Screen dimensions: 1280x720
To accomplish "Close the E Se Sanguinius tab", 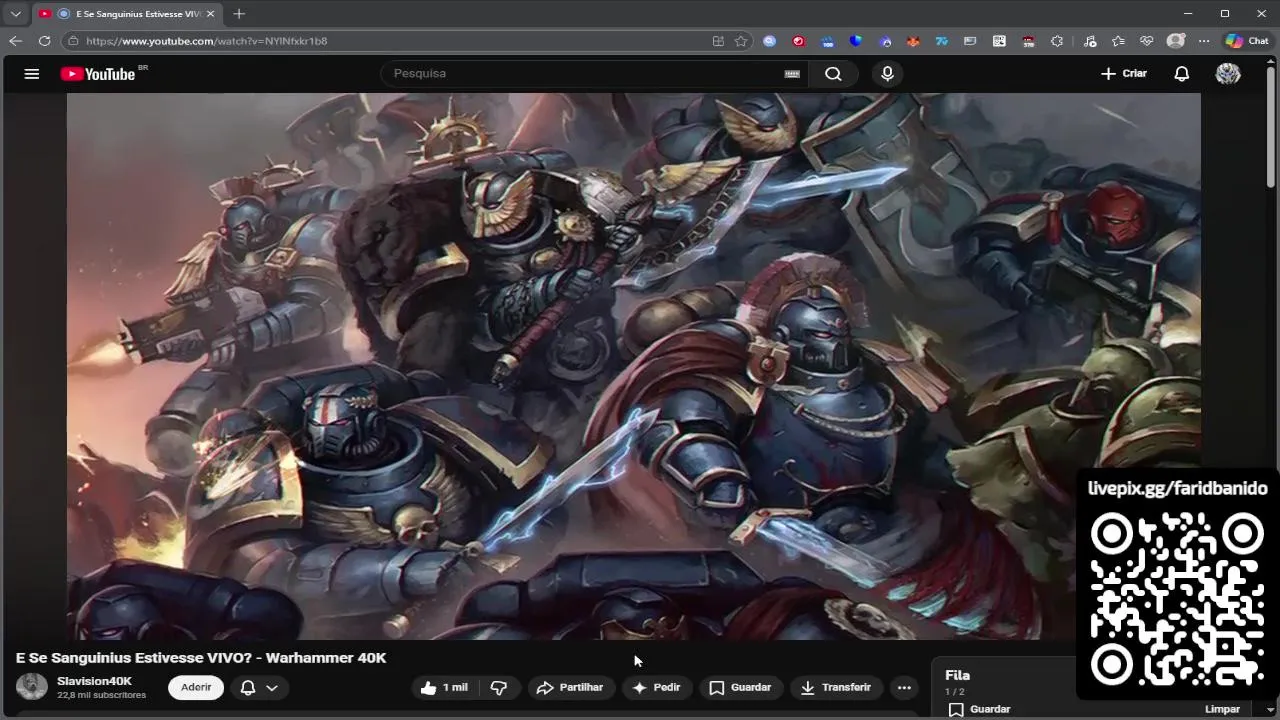I will click(210, 14).
